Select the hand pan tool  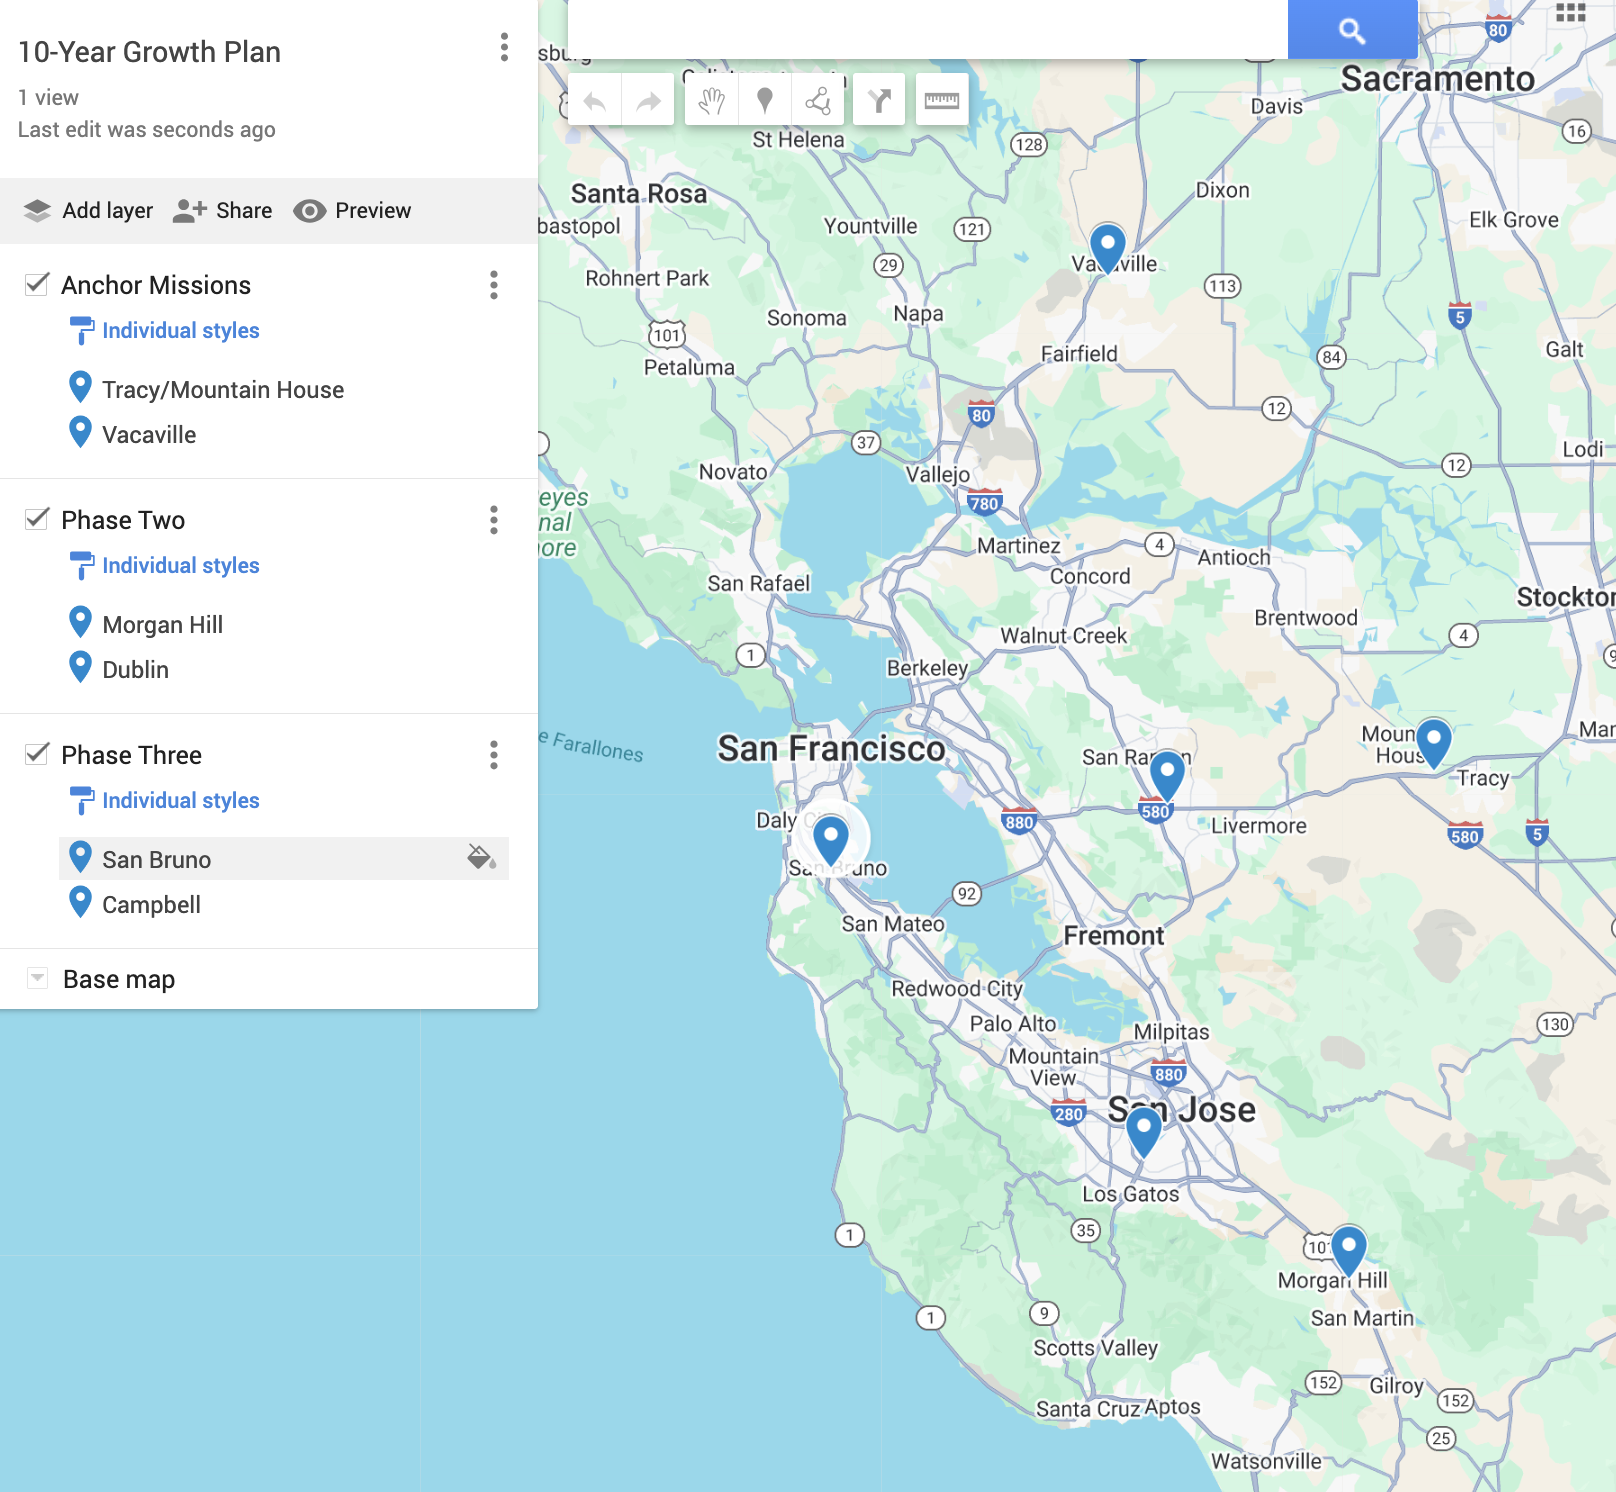[x=711, y=100]
